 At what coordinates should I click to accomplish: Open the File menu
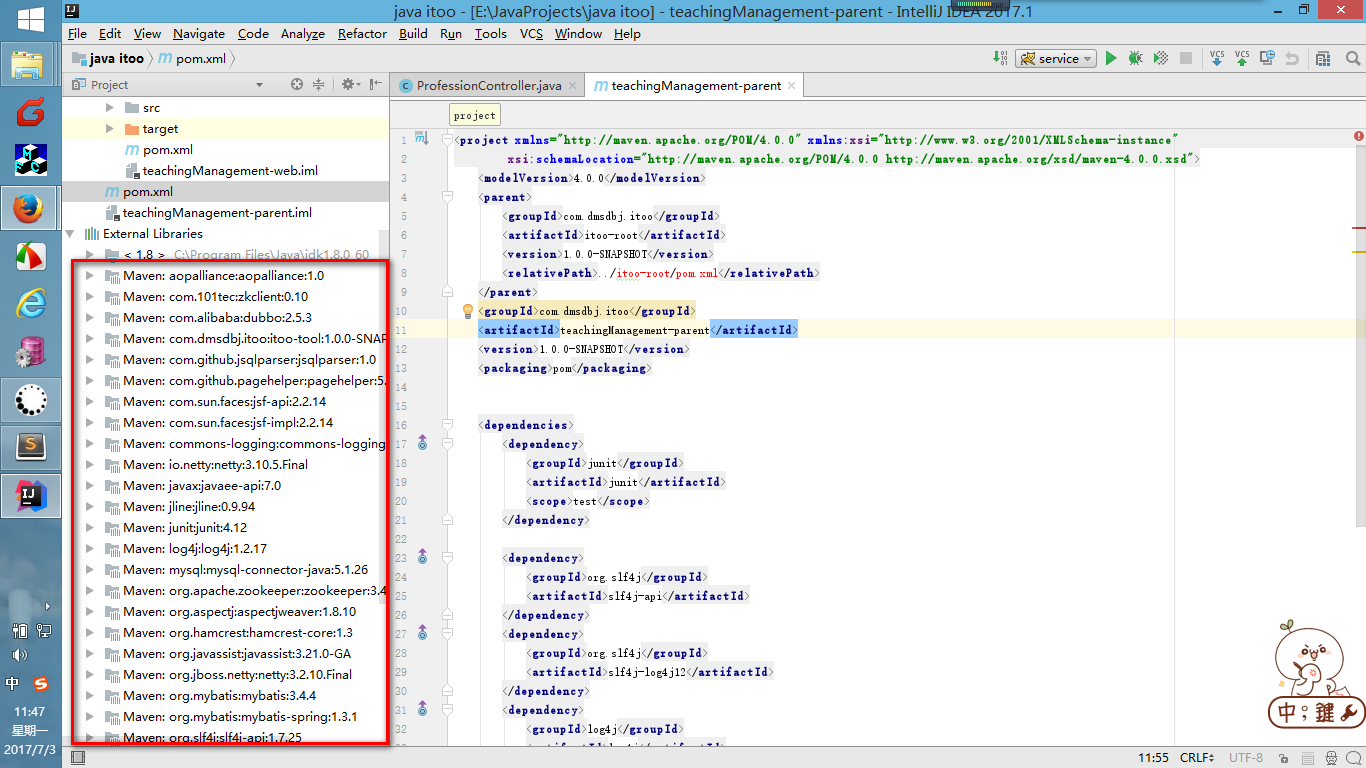pos(77,33)
